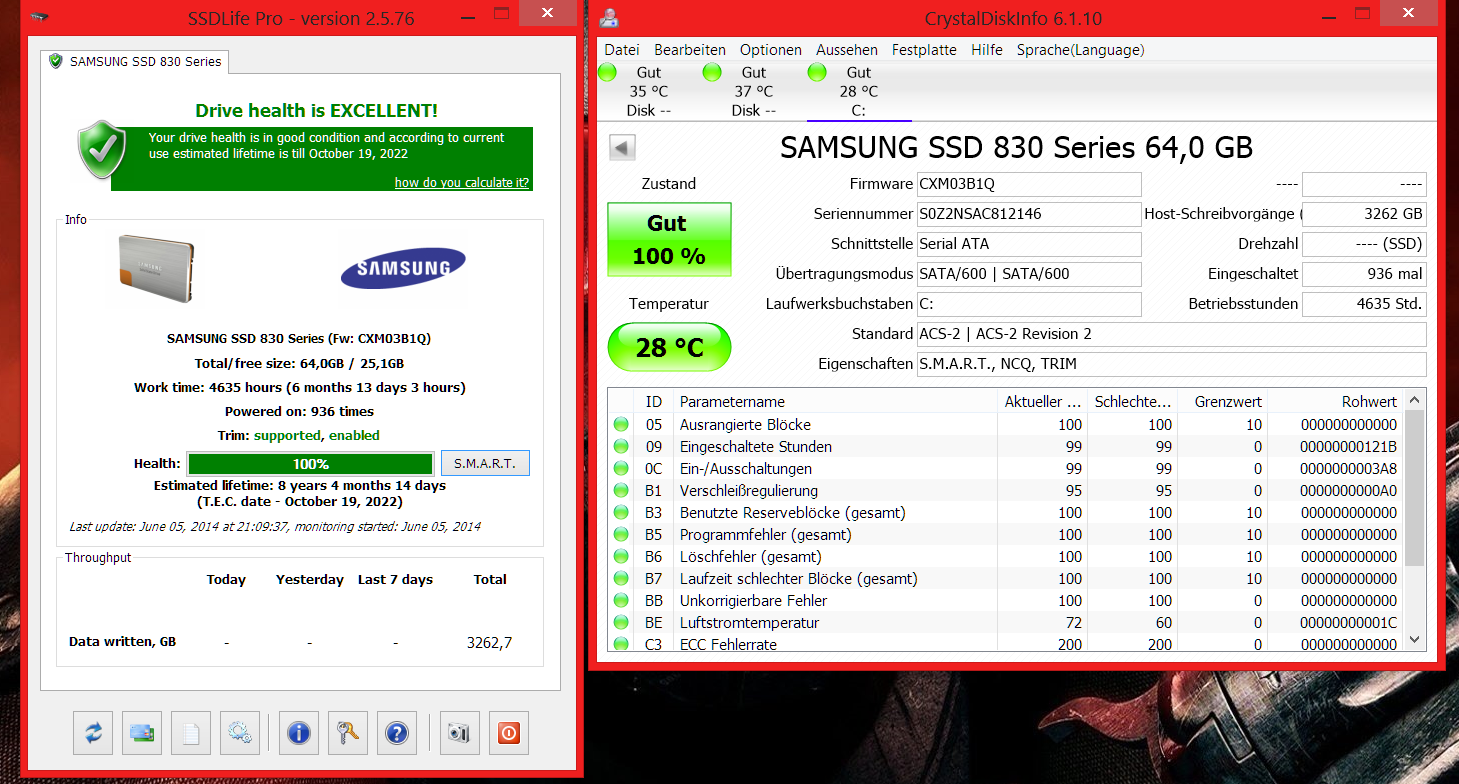The height and width of the screenshot is (784, 1459).
Task: Click status dot for Ausrangierte Blöcke row
Action: point(622,425)
